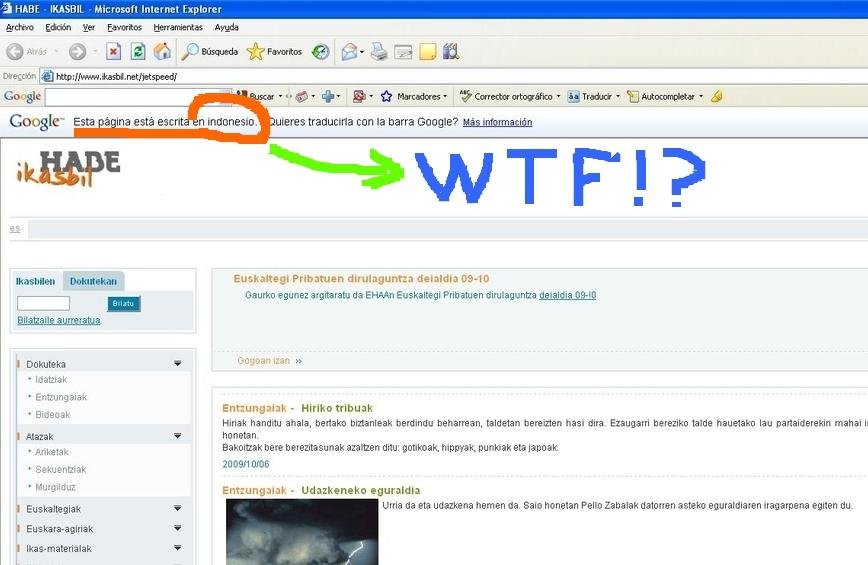
Task: Stop page loading with red X icon
Action: [113, 51]
